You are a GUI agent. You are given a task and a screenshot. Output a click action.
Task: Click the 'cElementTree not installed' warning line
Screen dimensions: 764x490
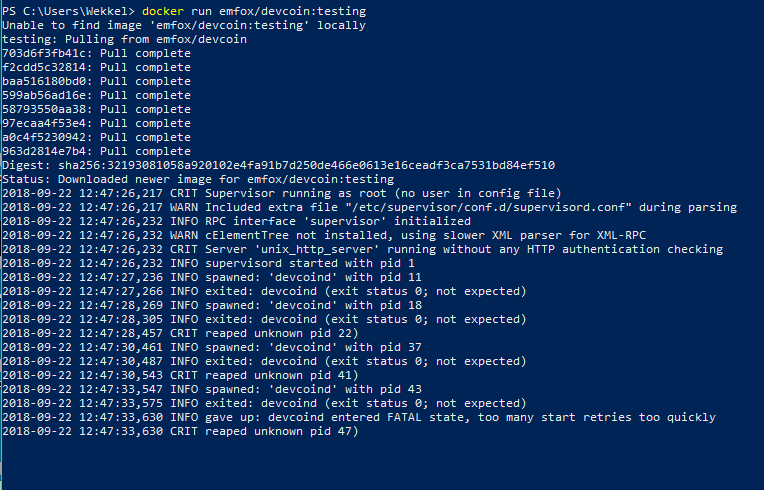click(x=324, y=235)
